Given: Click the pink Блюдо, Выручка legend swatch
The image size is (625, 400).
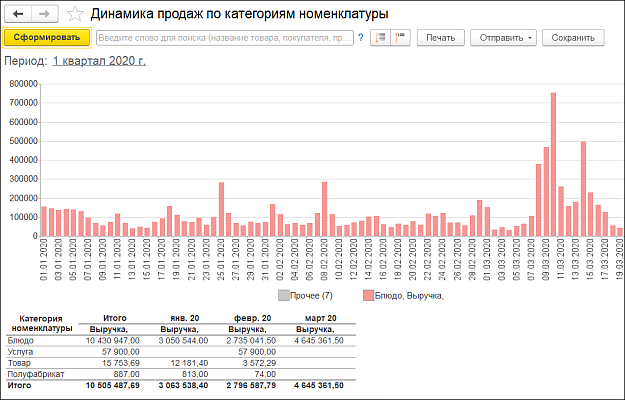Looking at the screenshot, I should (369, 296).
